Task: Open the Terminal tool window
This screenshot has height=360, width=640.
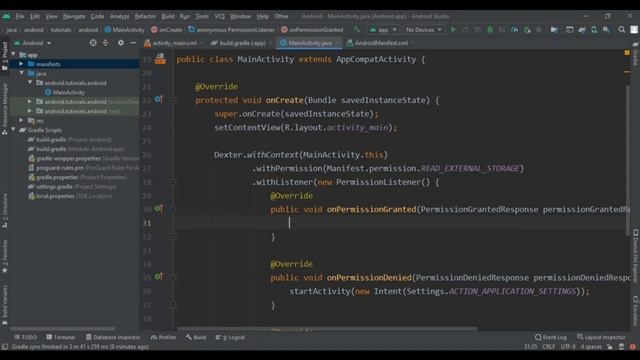Action: click(61, 337)
